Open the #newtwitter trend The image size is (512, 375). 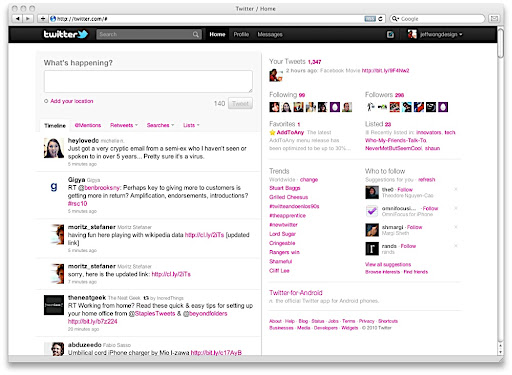coord(283,225)
